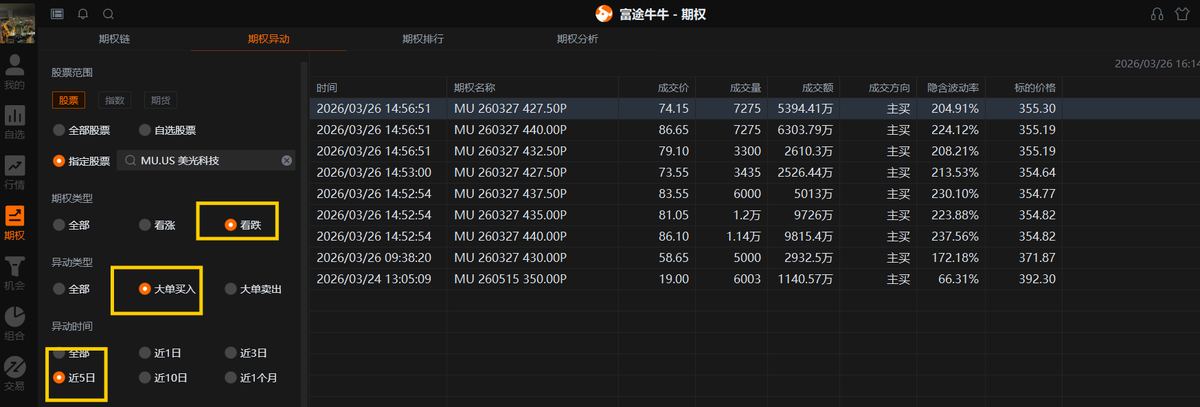Open the 机会 opportunities sidebar icon
This screenshot has height=407, width=1200.
(x=15, y=274)
